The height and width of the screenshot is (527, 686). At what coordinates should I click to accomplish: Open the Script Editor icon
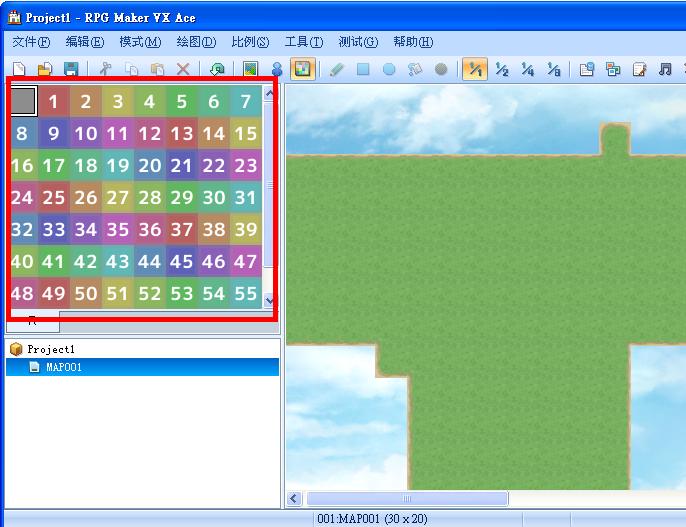pos(639,69)
